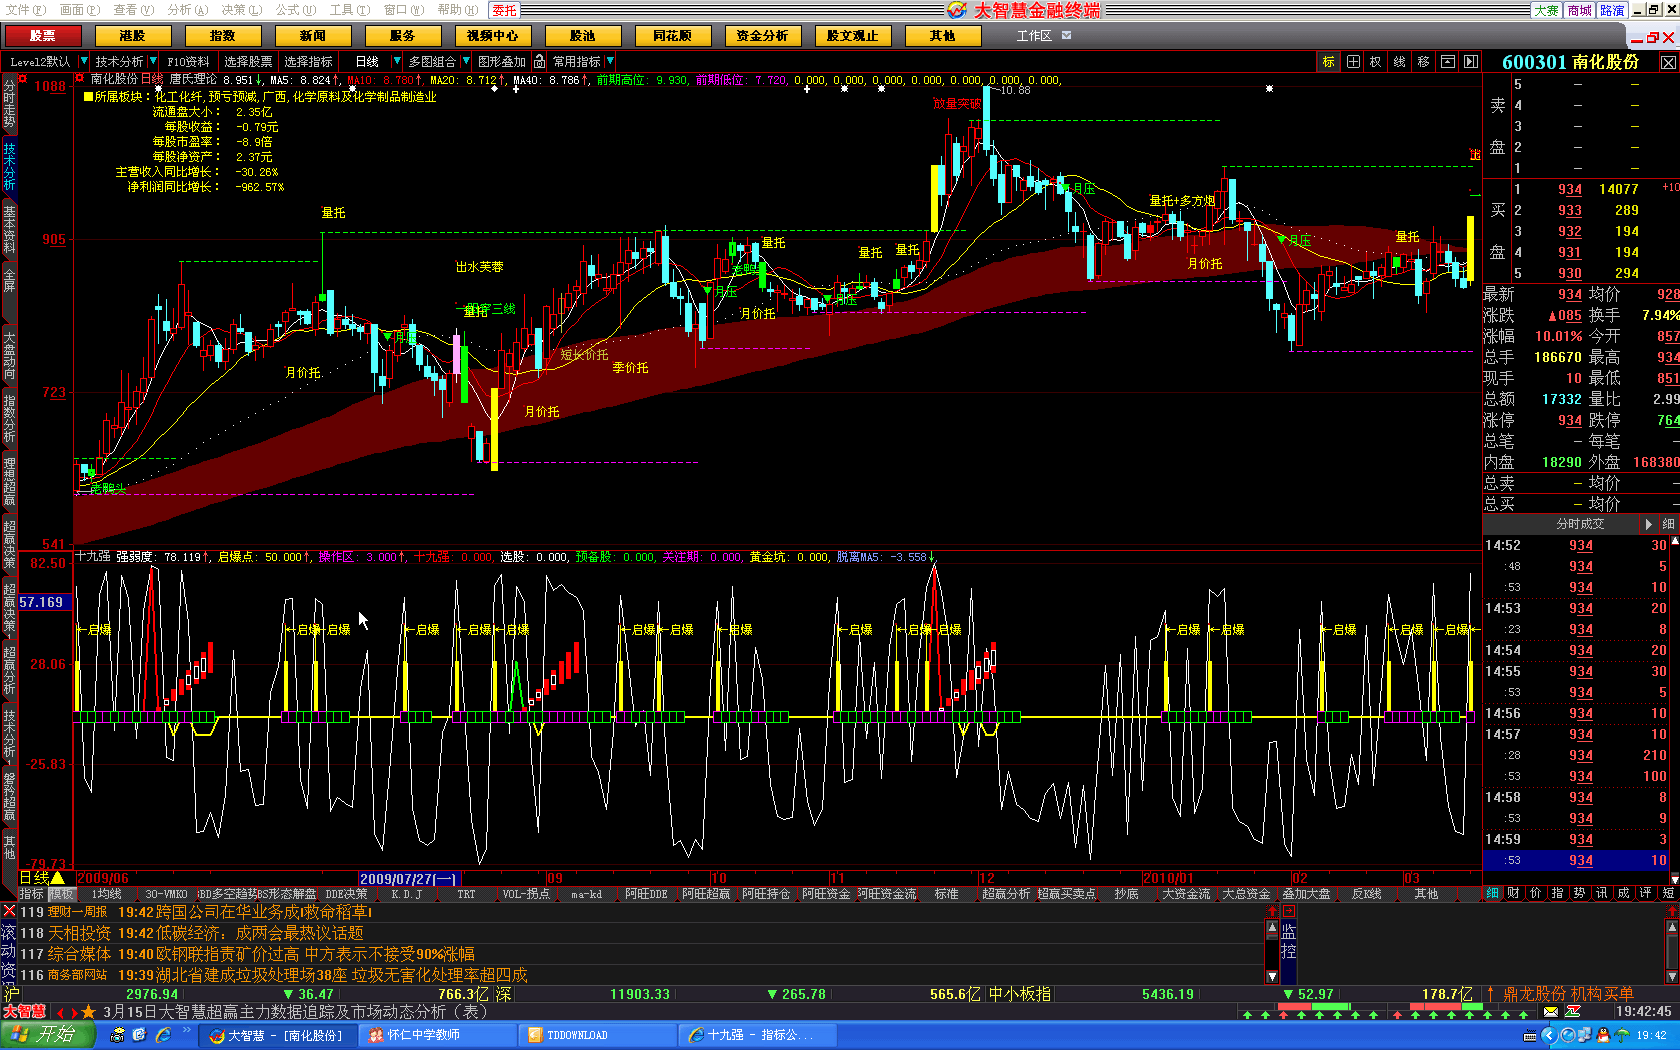Select the VOL-拐点 indicator tab
Viewport: 1680px width, 1050px height.
click(526, 894)
